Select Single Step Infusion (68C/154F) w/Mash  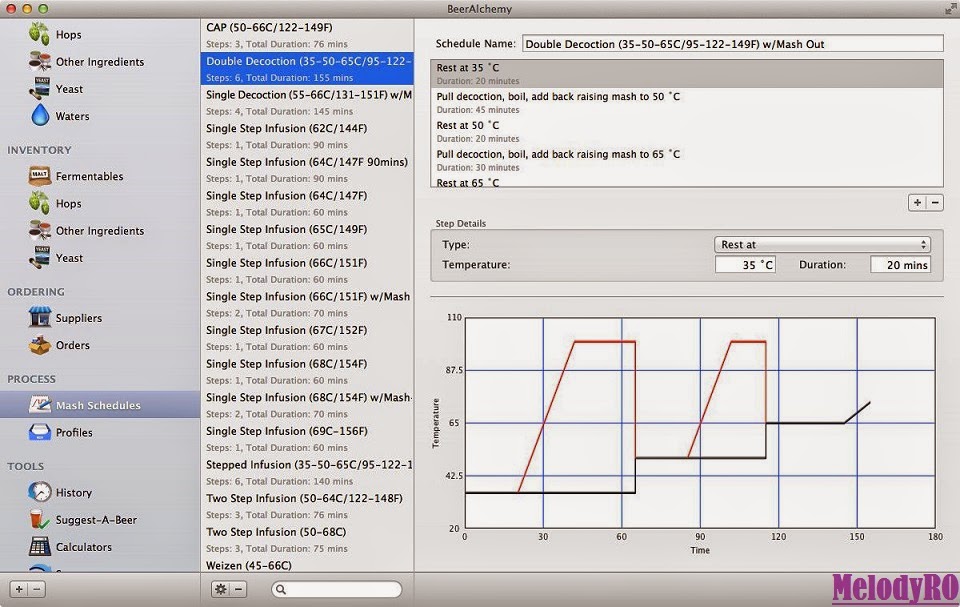(307, 405)
